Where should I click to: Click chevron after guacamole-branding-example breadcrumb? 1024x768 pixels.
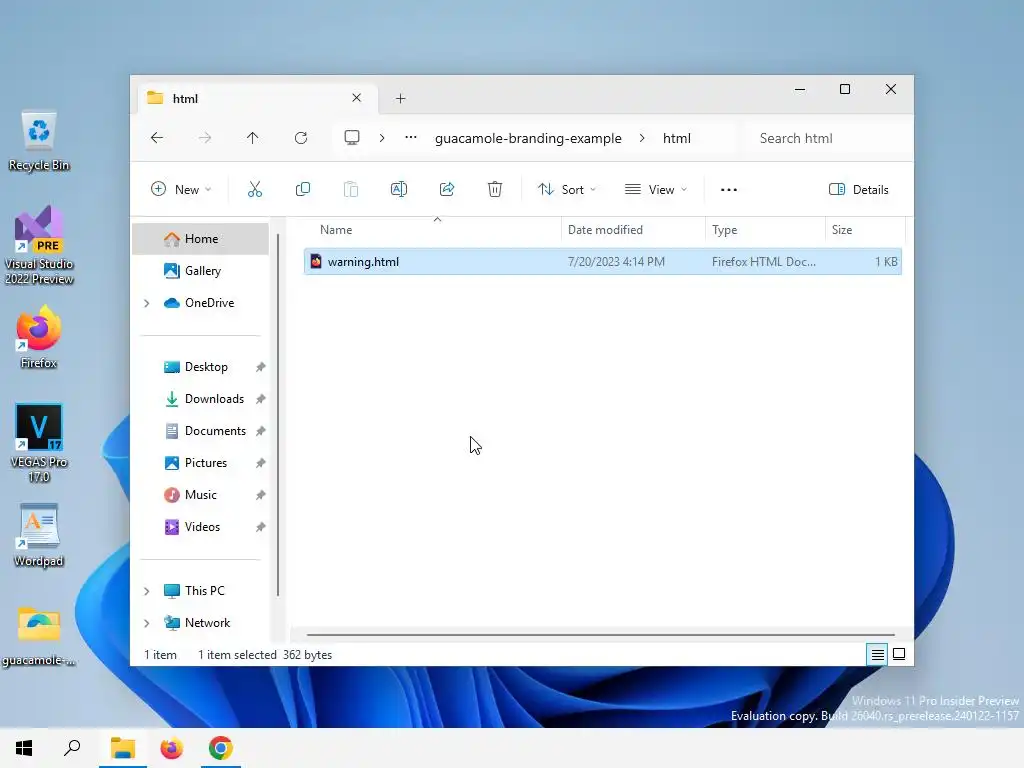click(x=642, y=138)
